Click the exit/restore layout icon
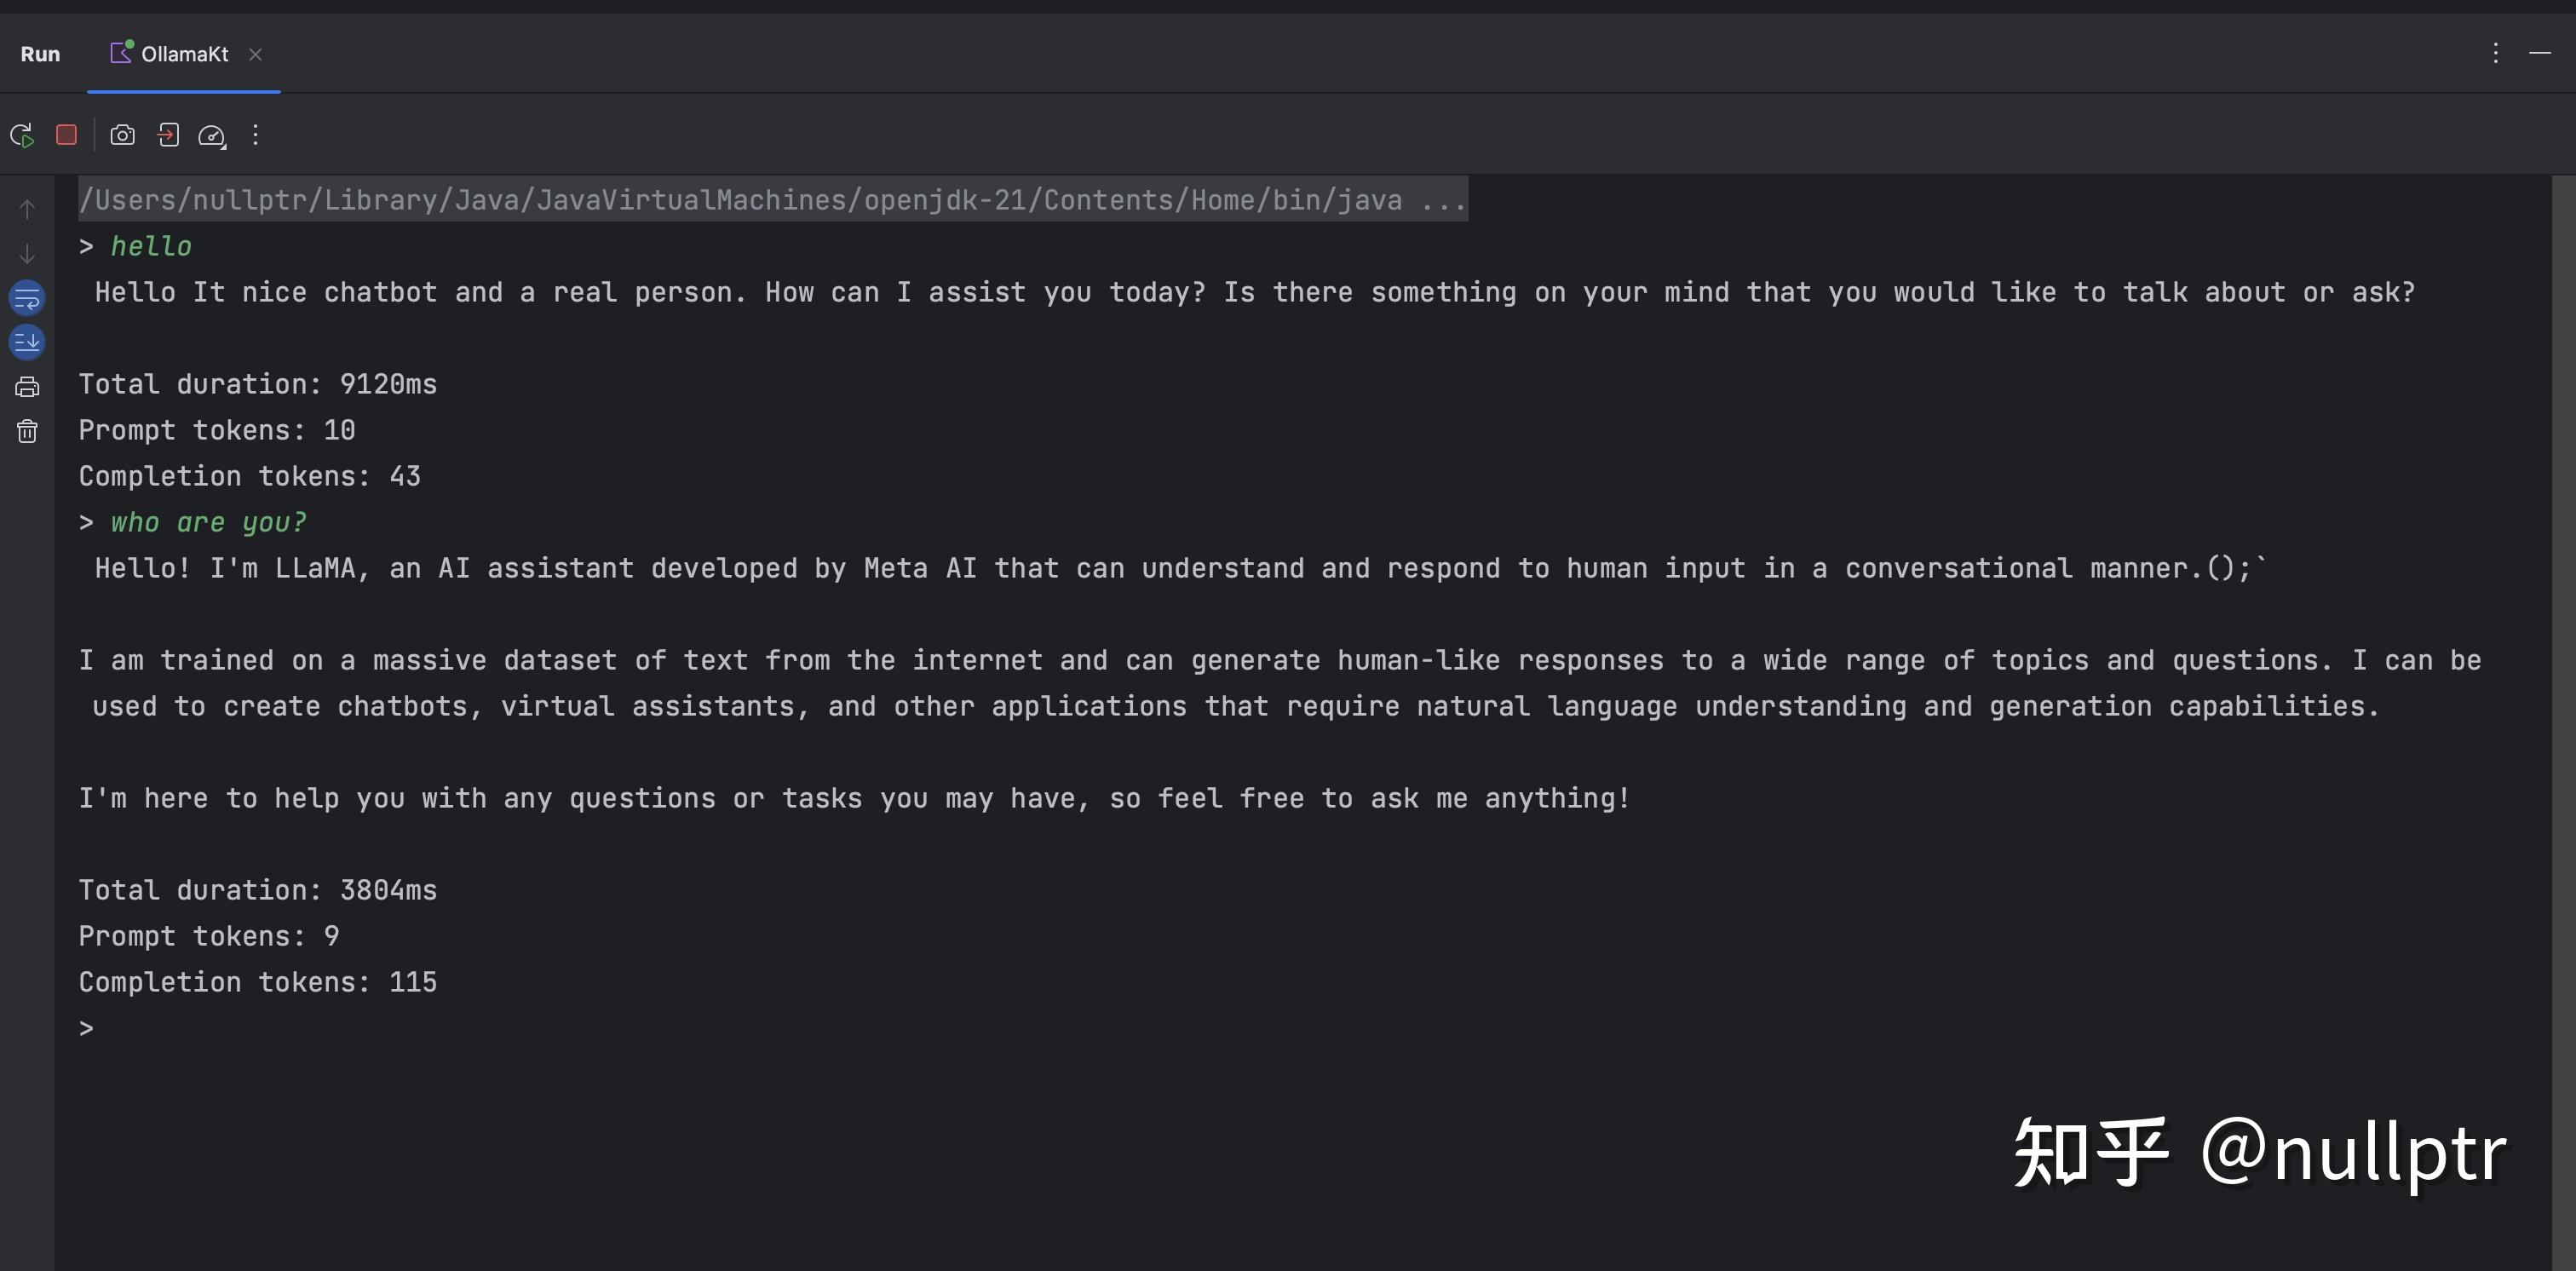Screen dimensions: 2576x1271 tap(168, 135)
